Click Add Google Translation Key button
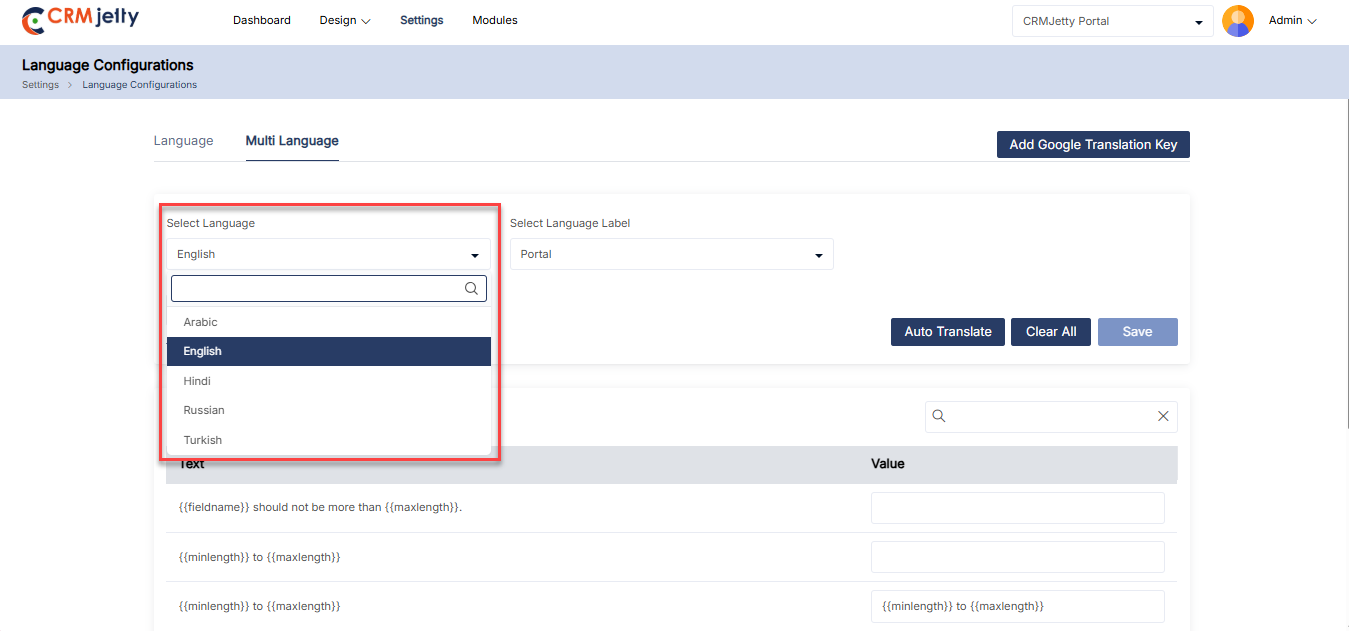Image resolution: width=1349 pixels, height=631 pixels. [x=1092, y=144]
